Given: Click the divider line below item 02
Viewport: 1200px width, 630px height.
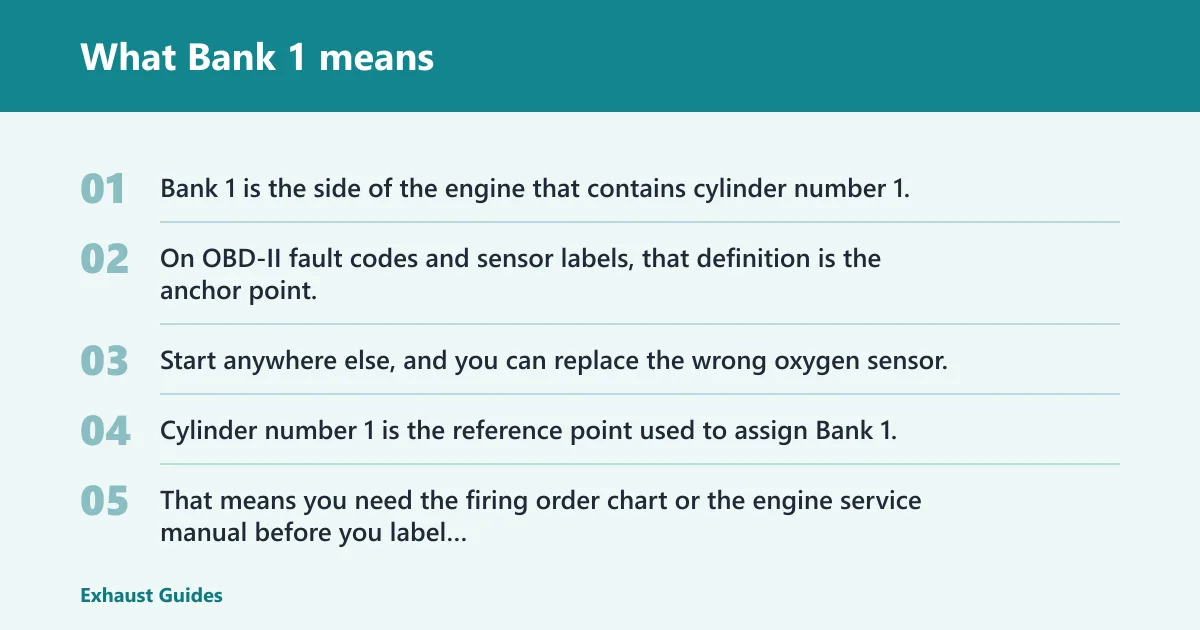Looking at the screenshot, I should [x=640, y=324].
